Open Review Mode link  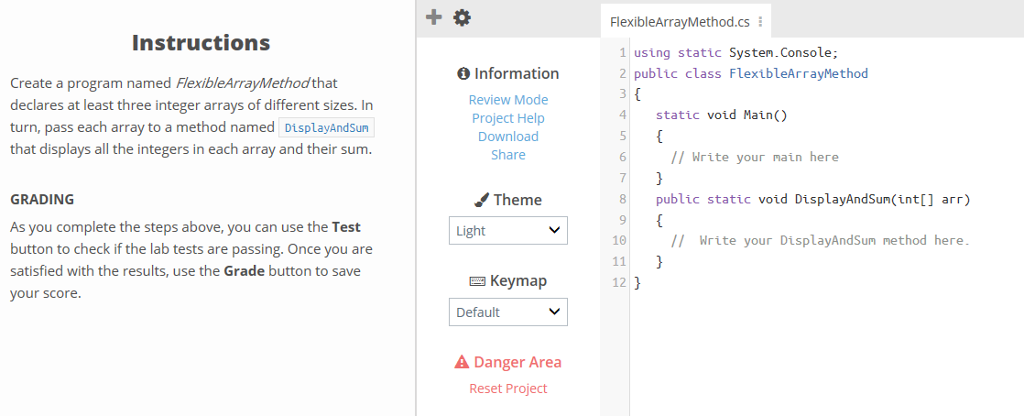508,100
